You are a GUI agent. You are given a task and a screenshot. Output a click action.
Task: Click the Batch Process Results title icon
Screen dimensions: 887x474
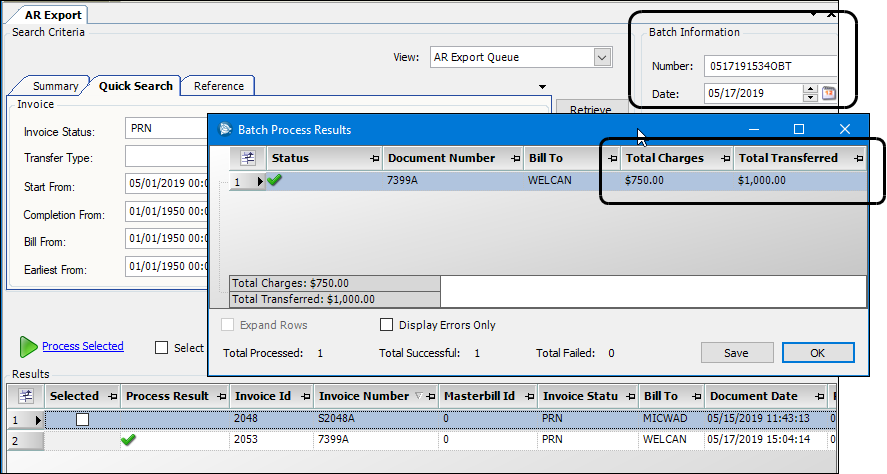(x=224, y=129)
